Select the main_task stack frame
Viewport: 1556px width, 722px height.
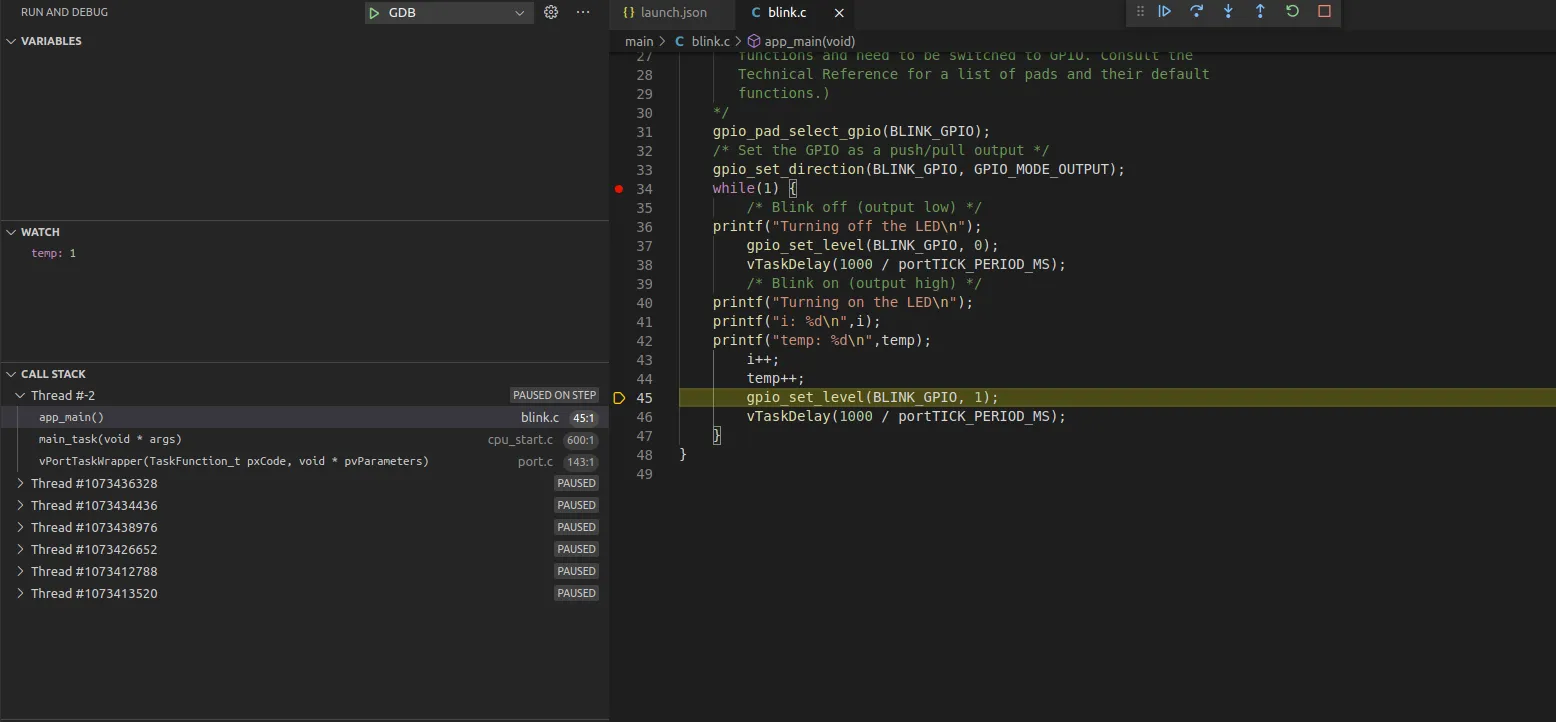[x=110, y=440]
